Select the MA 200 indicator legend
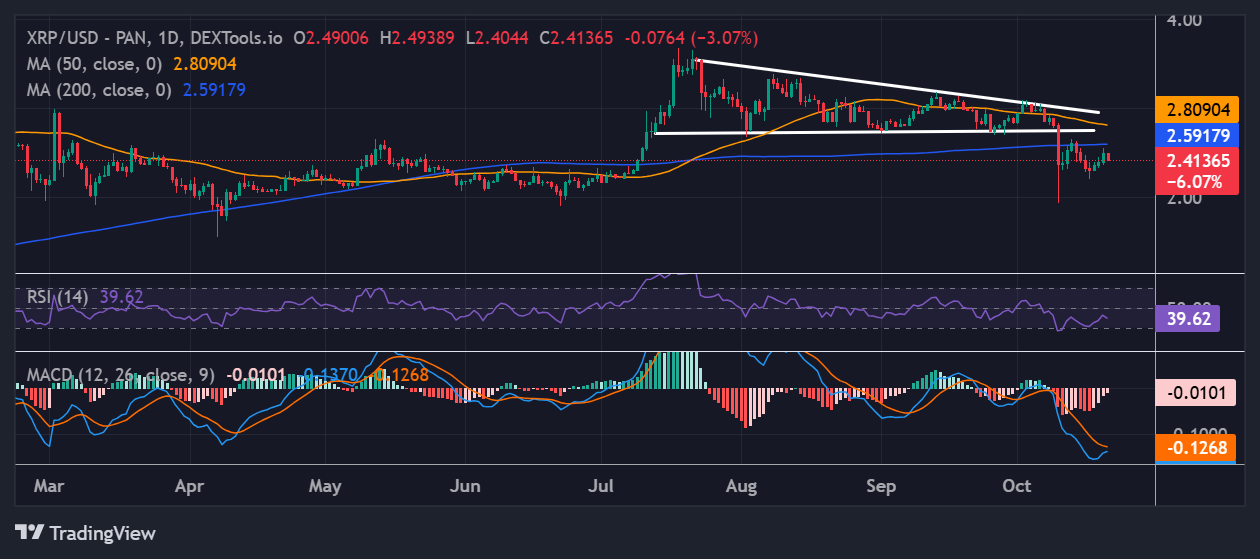 click(x=99, y=89)
